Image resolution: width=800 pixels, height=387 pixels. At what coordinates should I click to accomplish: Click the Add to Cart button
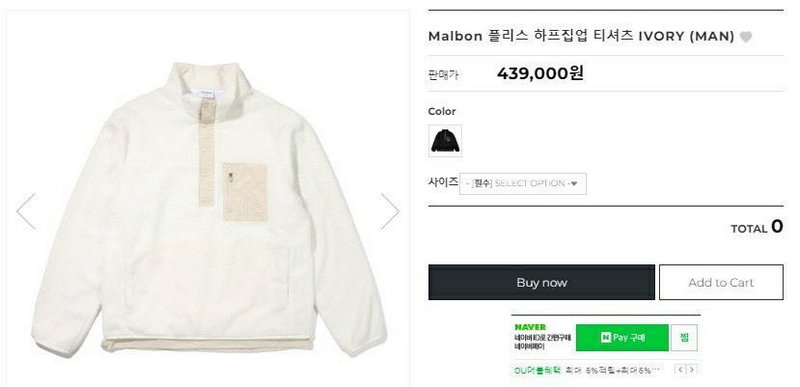(721, 282)
